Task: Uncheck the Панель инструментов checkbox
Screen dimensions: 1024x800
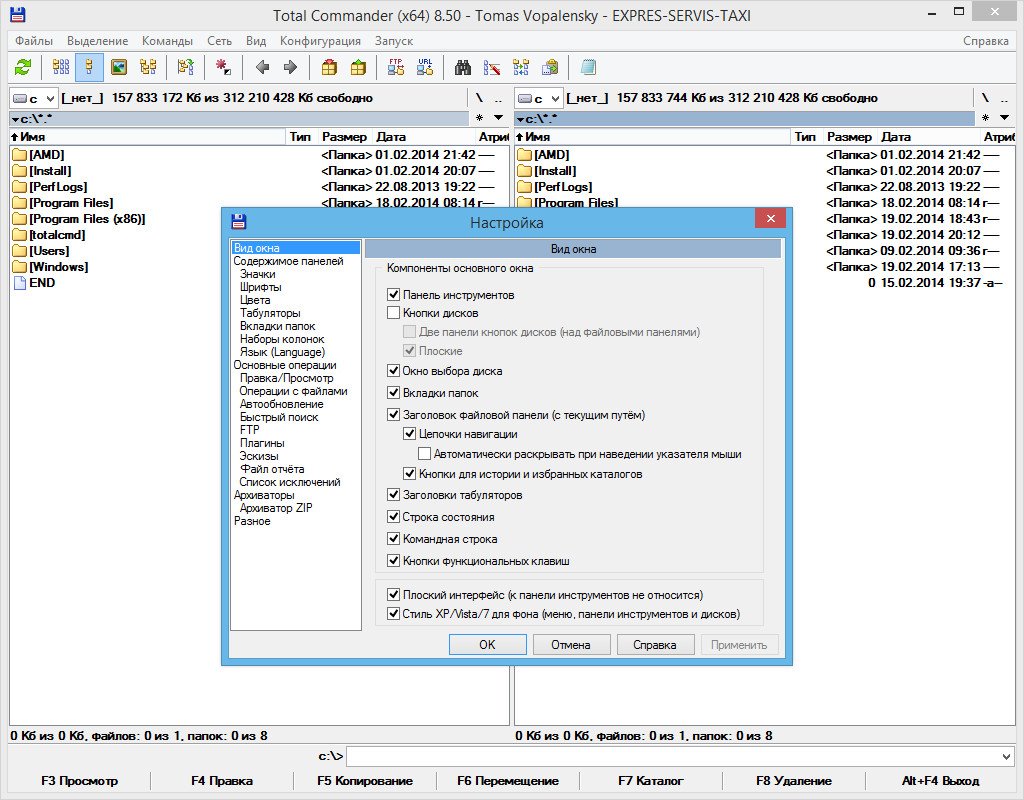Action: [x=393, y=295]
